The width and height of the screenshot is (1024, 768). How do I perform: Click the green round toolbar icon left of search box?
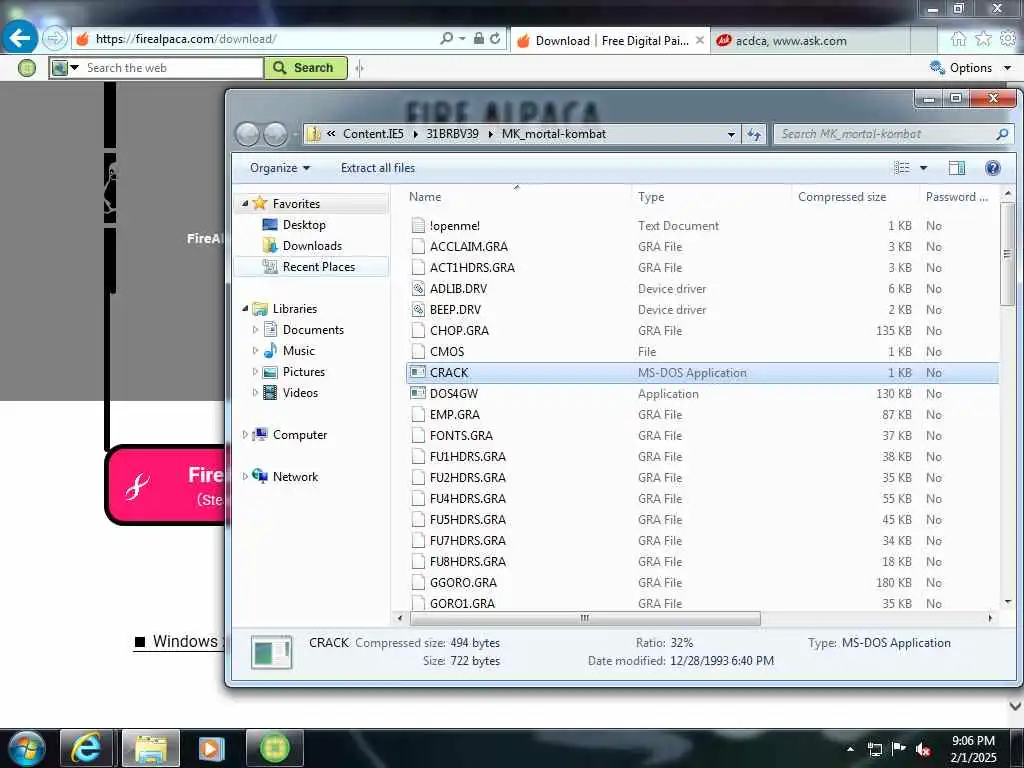pyautogui.click(x=27, y=67)
